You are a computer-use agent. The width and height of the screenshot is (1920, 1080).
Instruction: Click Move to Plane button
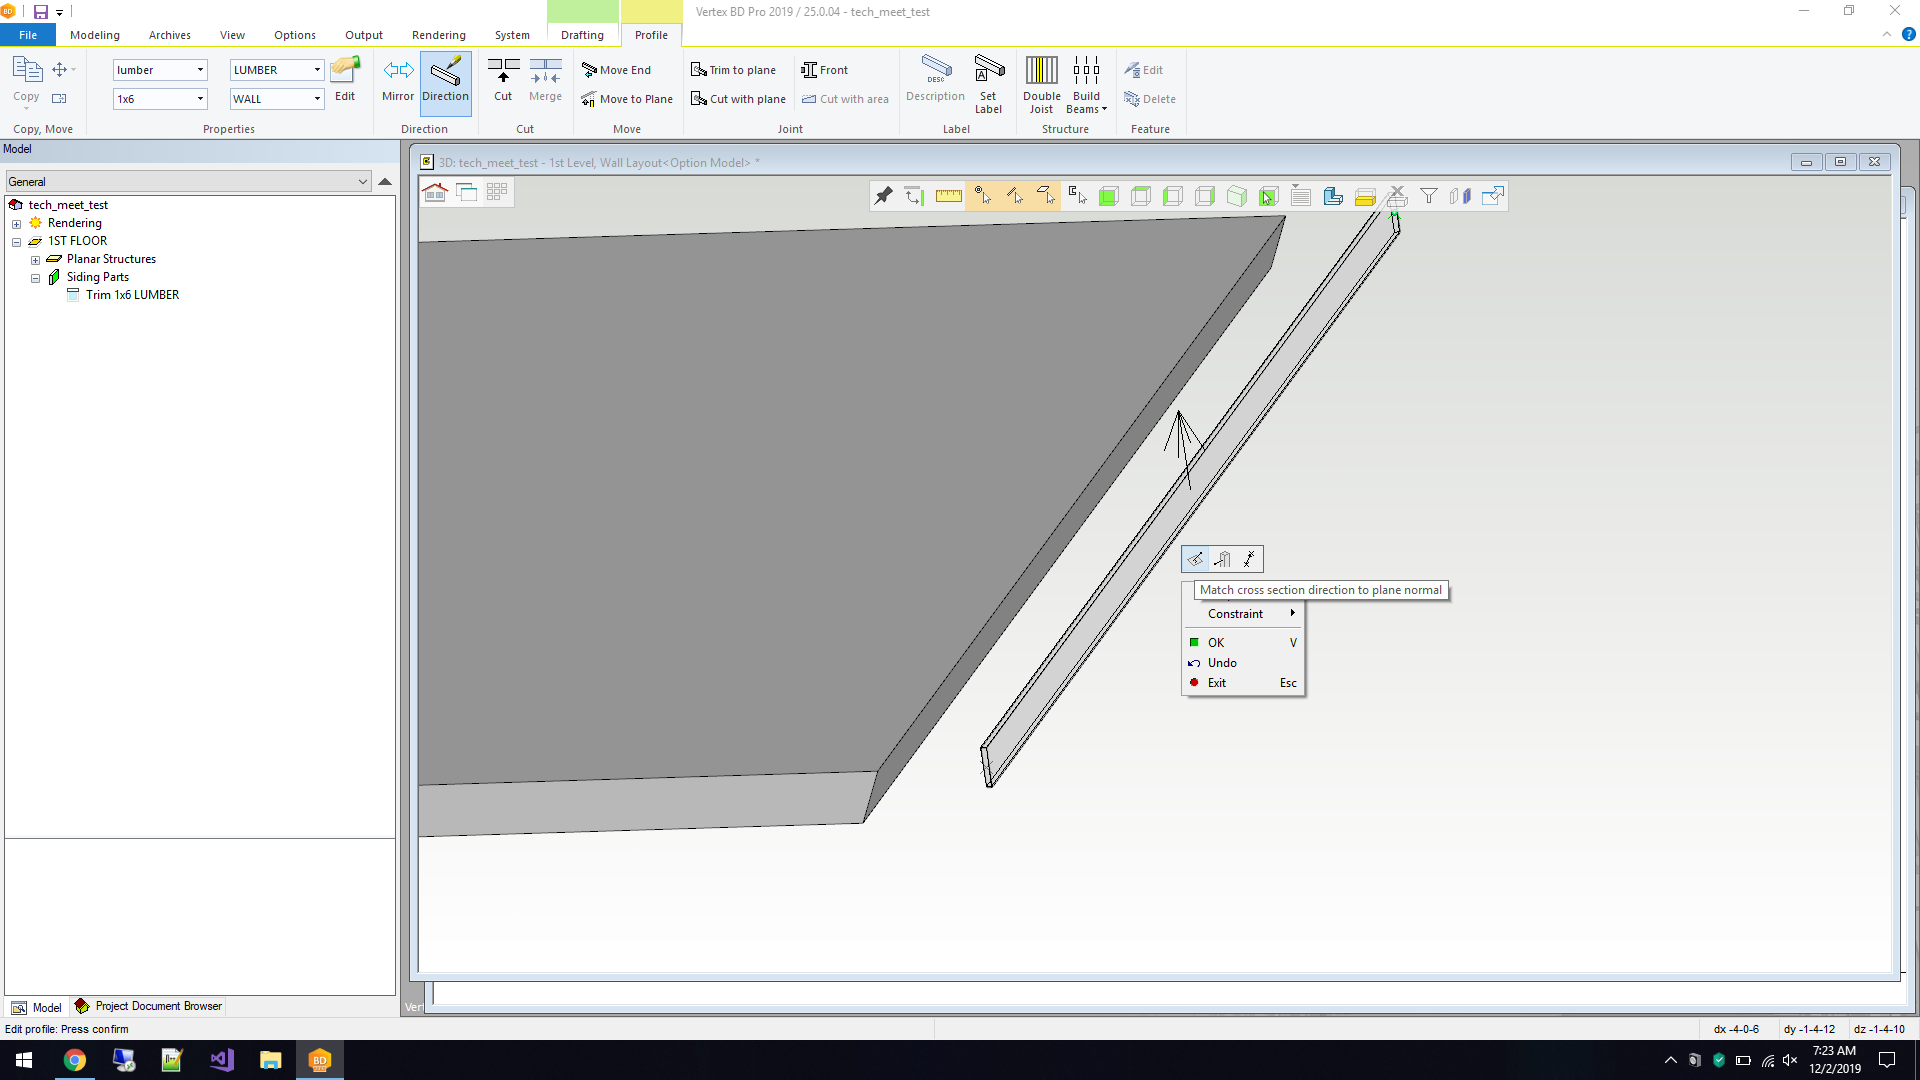627,99
